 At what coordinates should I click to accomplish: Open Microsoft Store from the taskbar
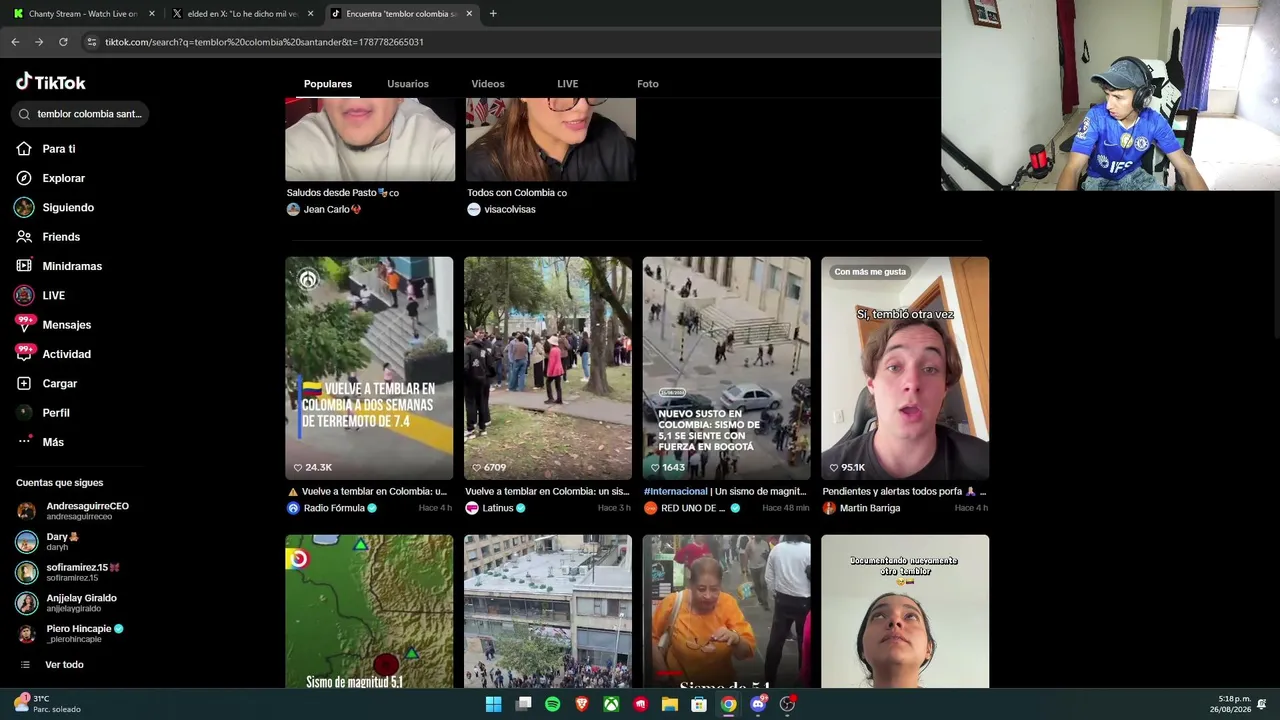(x=699, y=704)
